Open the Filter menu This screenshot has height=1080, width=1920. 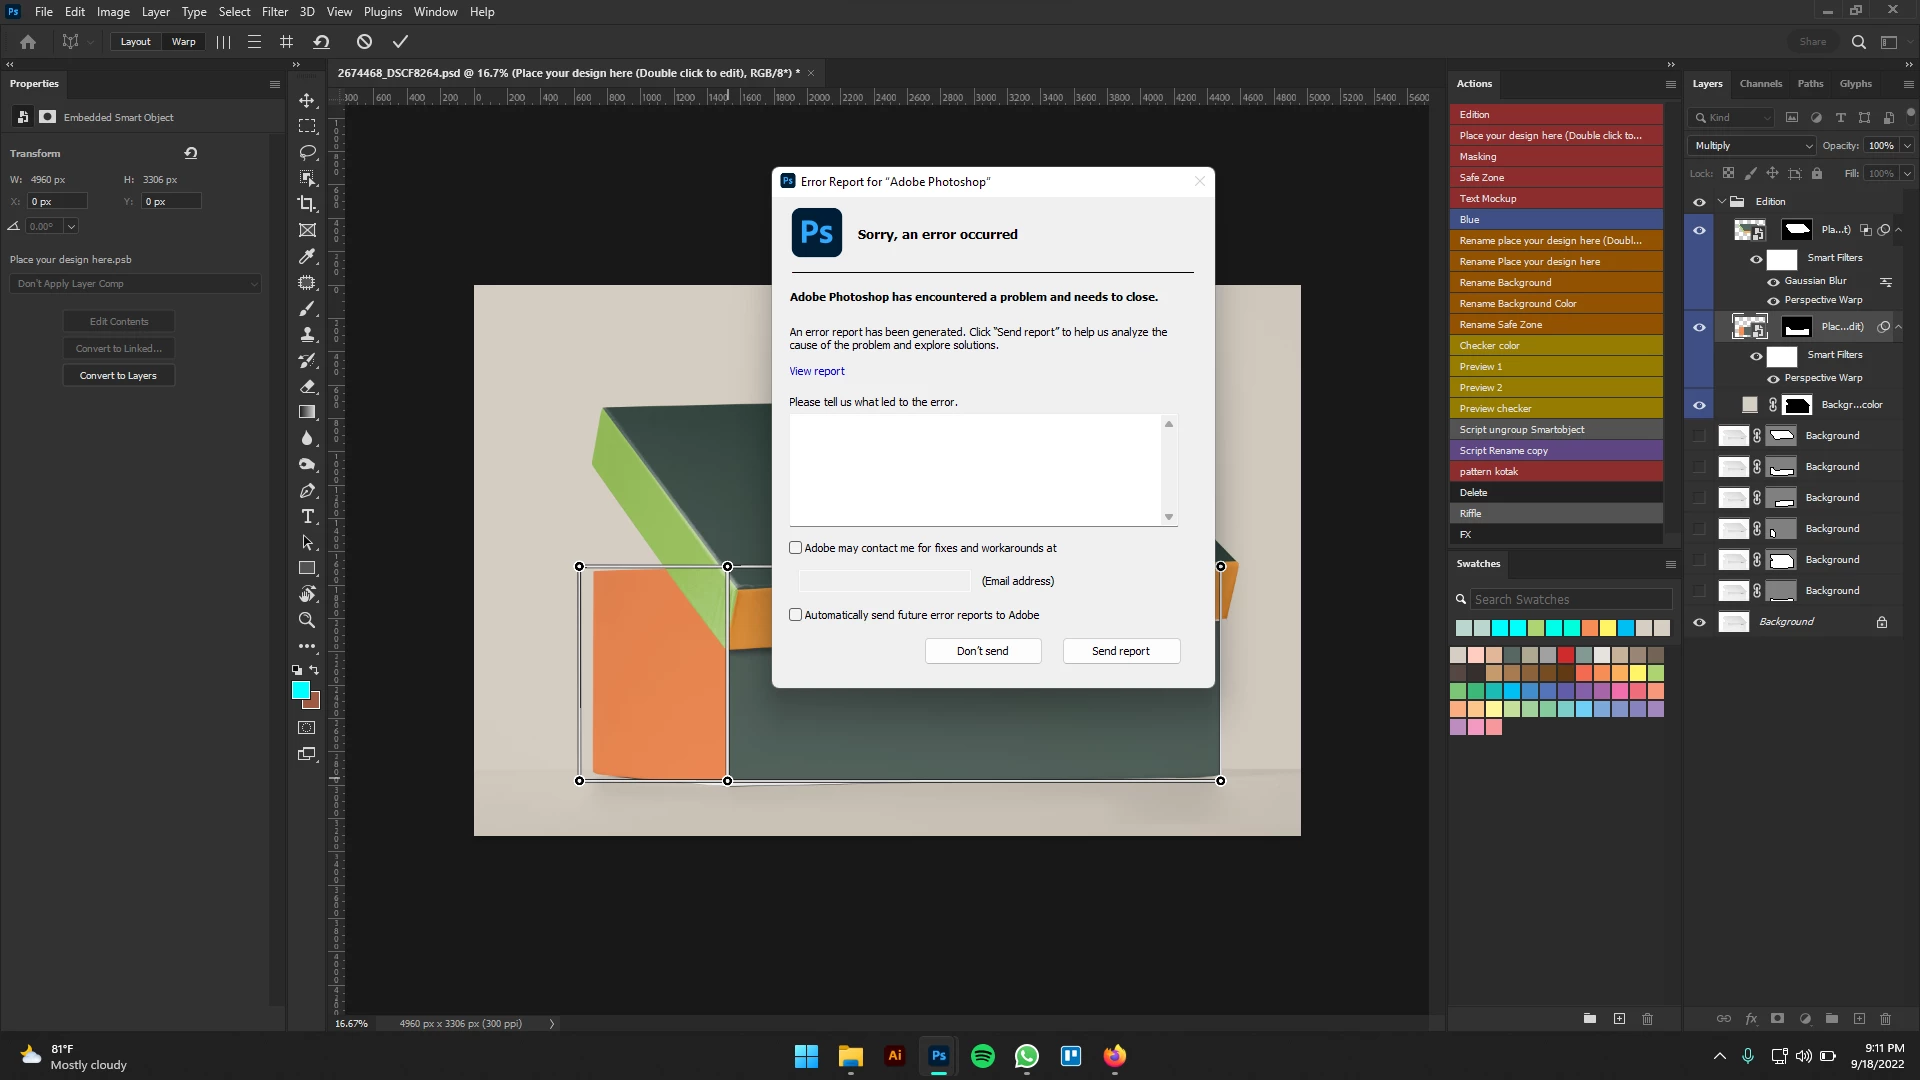(x=274, y=12)
